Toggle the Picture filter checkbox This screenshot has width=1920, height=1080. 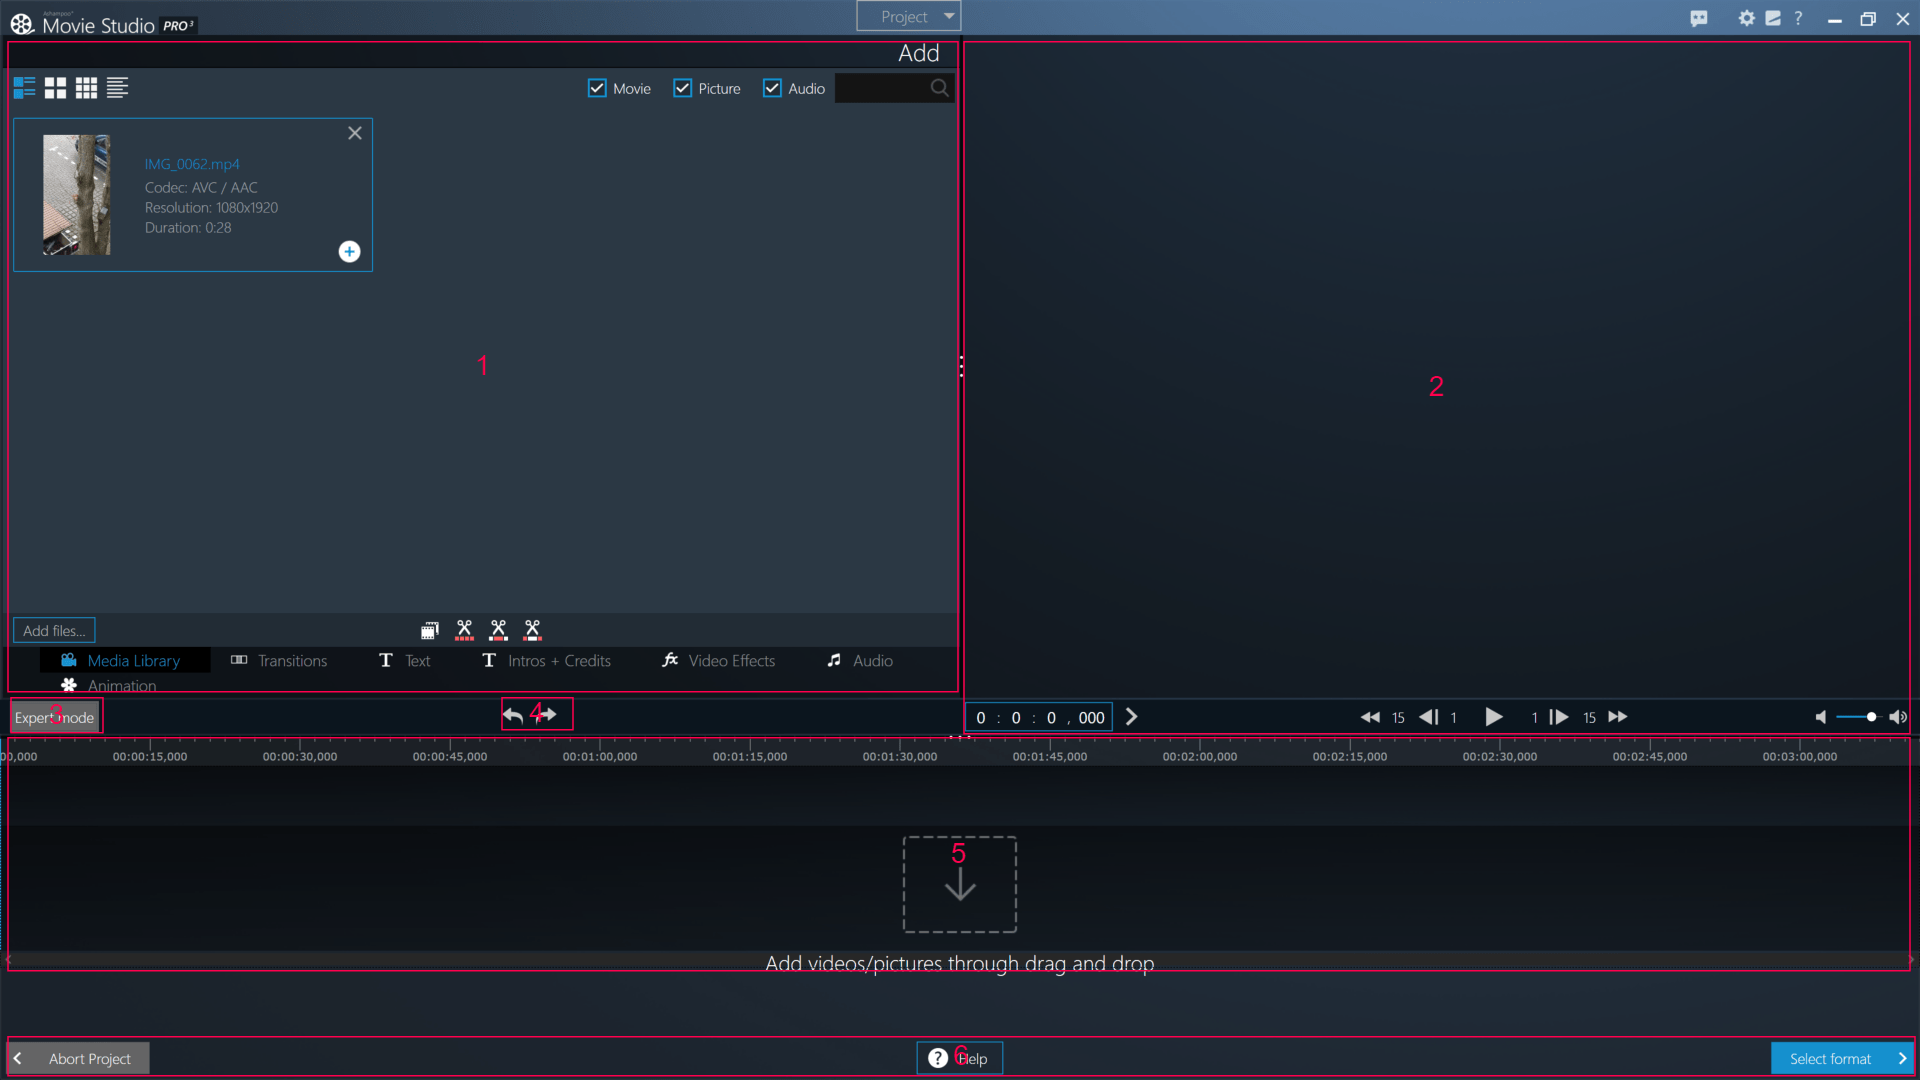pos(683,88)
